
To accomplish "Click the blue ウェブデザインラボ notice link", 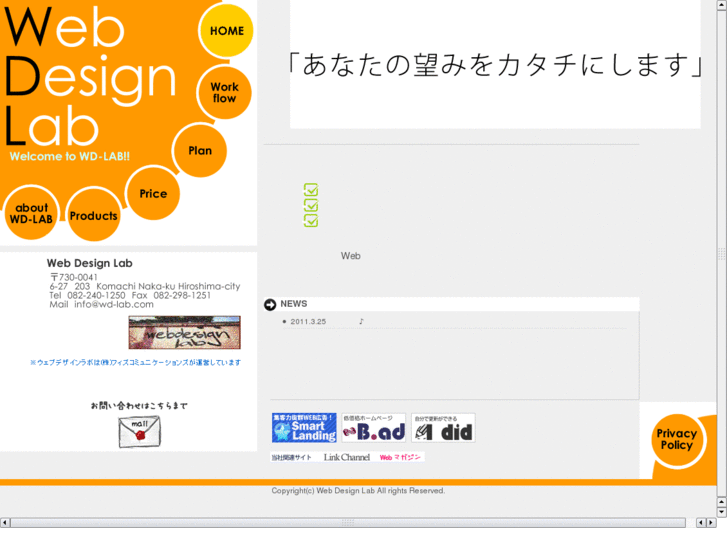I will (x=135, y=362).
